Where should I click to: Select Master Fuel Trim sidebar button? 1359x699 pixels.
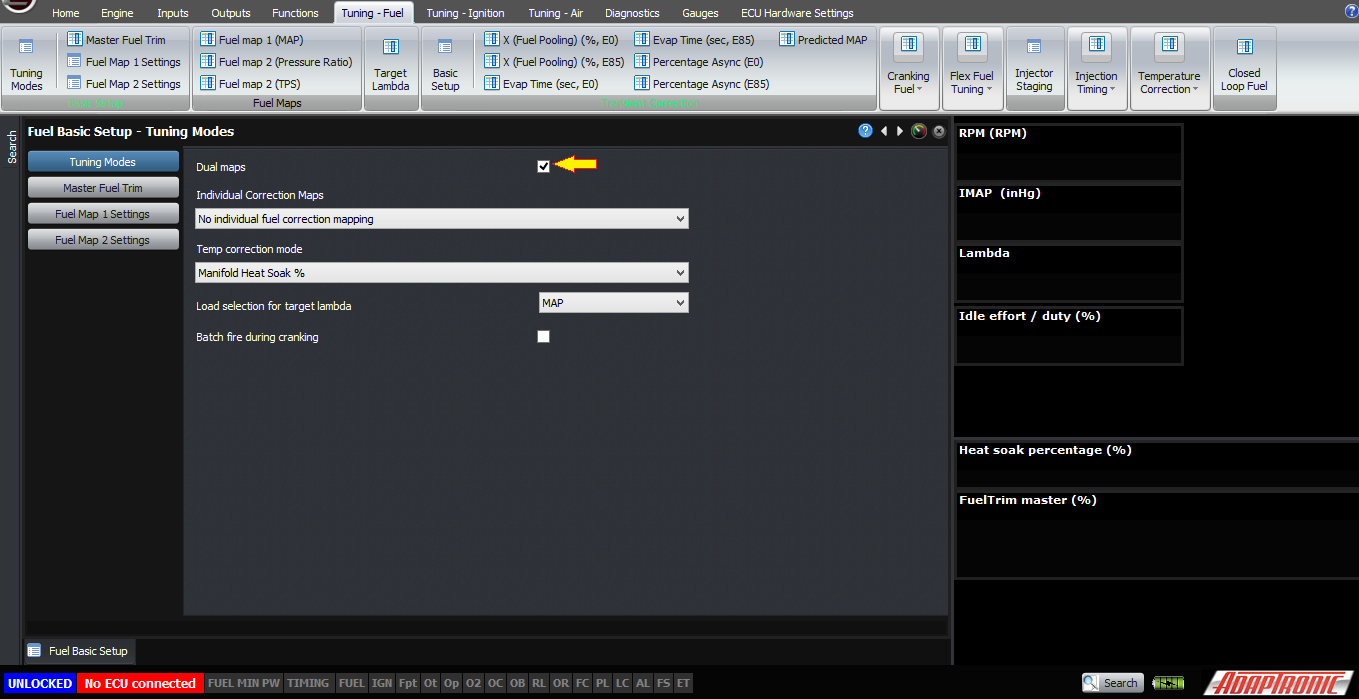tap(103, 187)
